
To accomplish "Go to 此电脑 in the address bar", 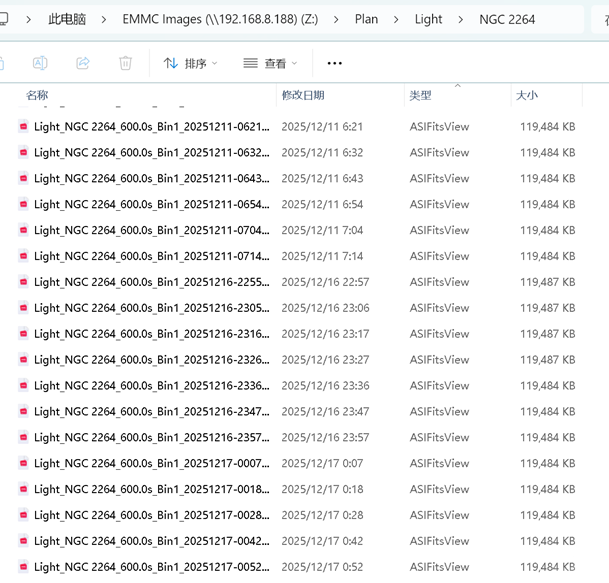I will tap(67, 19).
